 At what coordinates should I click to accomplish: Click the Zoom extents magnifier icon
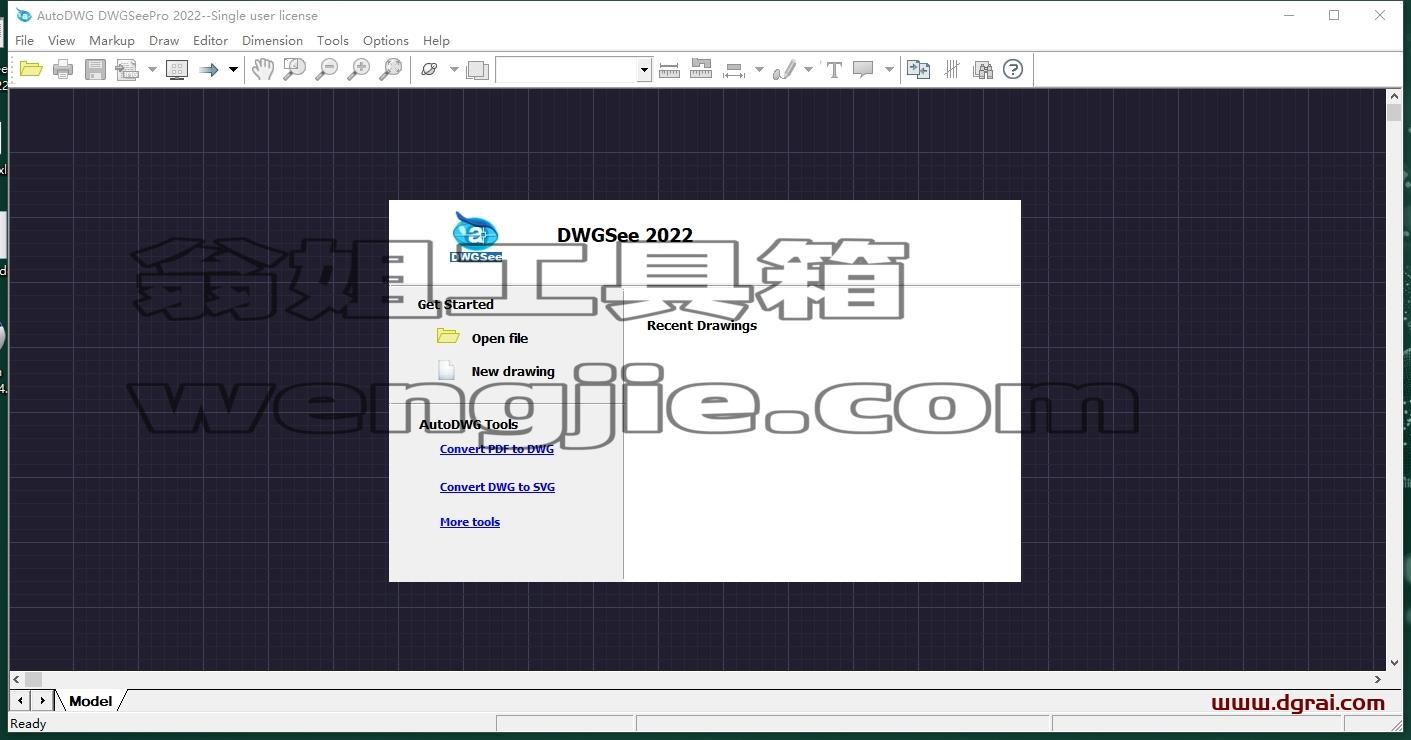point(390,69)
